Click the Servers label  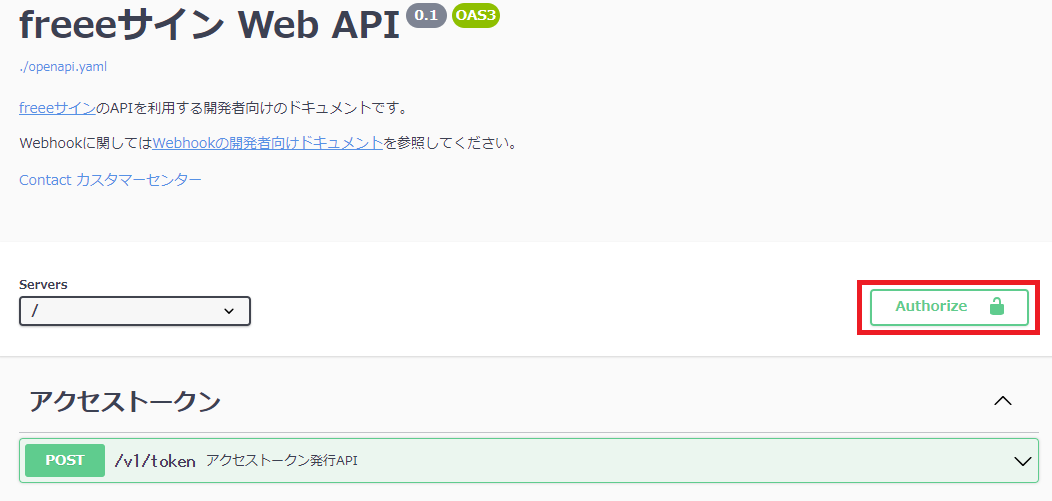[44, 284]
